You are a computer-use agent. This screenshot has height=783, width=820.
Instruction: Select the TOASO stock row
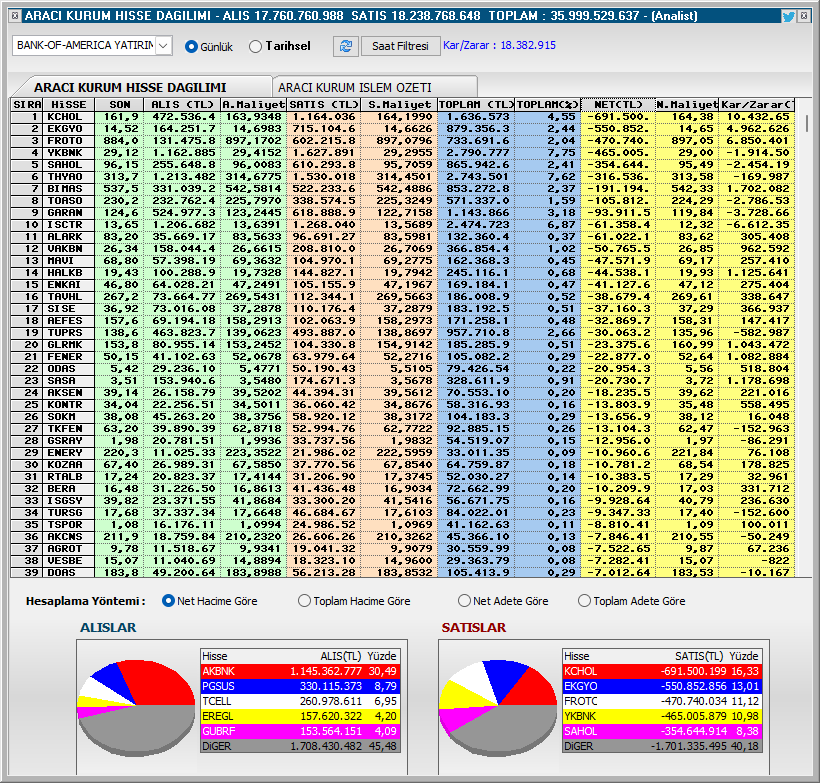(x=403, y=201)
